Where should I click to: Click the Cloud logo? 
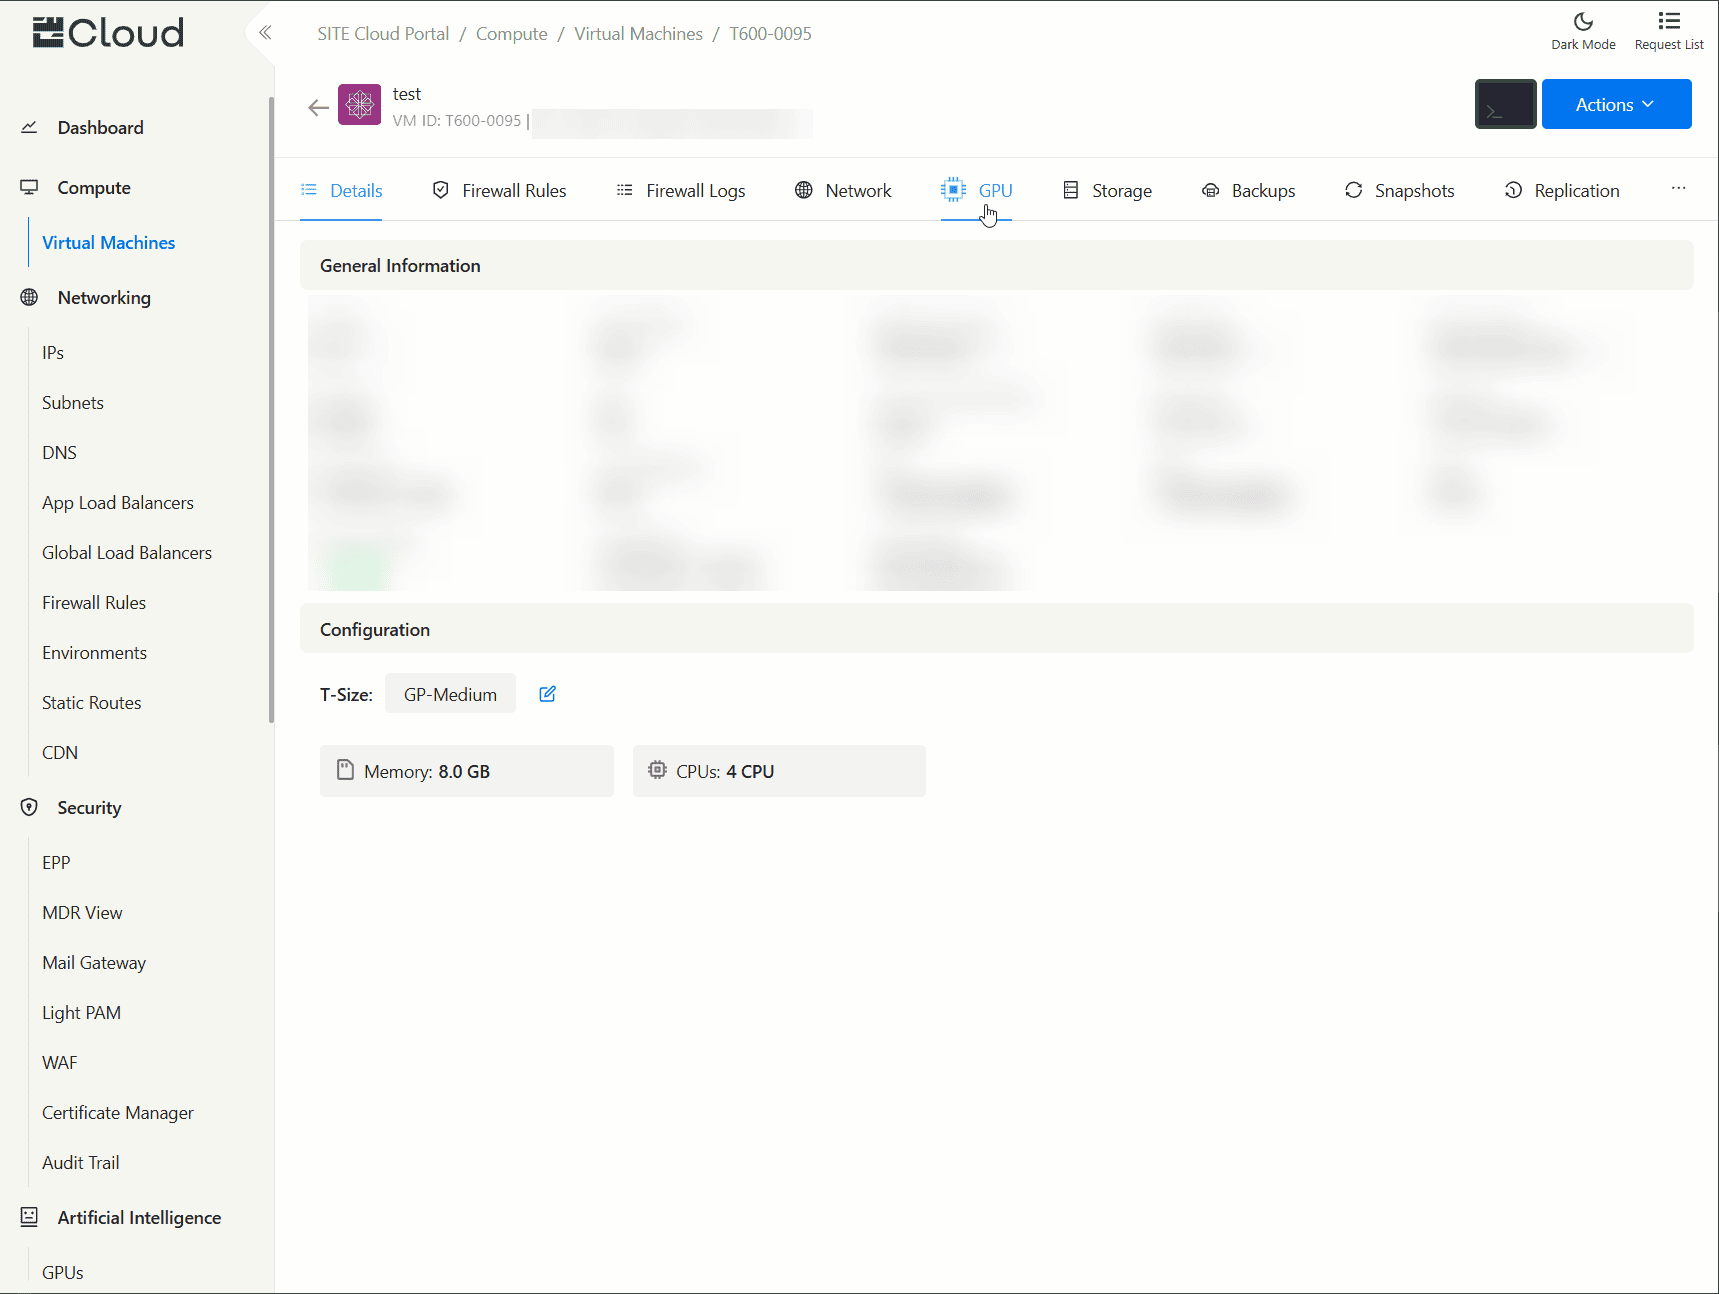(108, 33)
